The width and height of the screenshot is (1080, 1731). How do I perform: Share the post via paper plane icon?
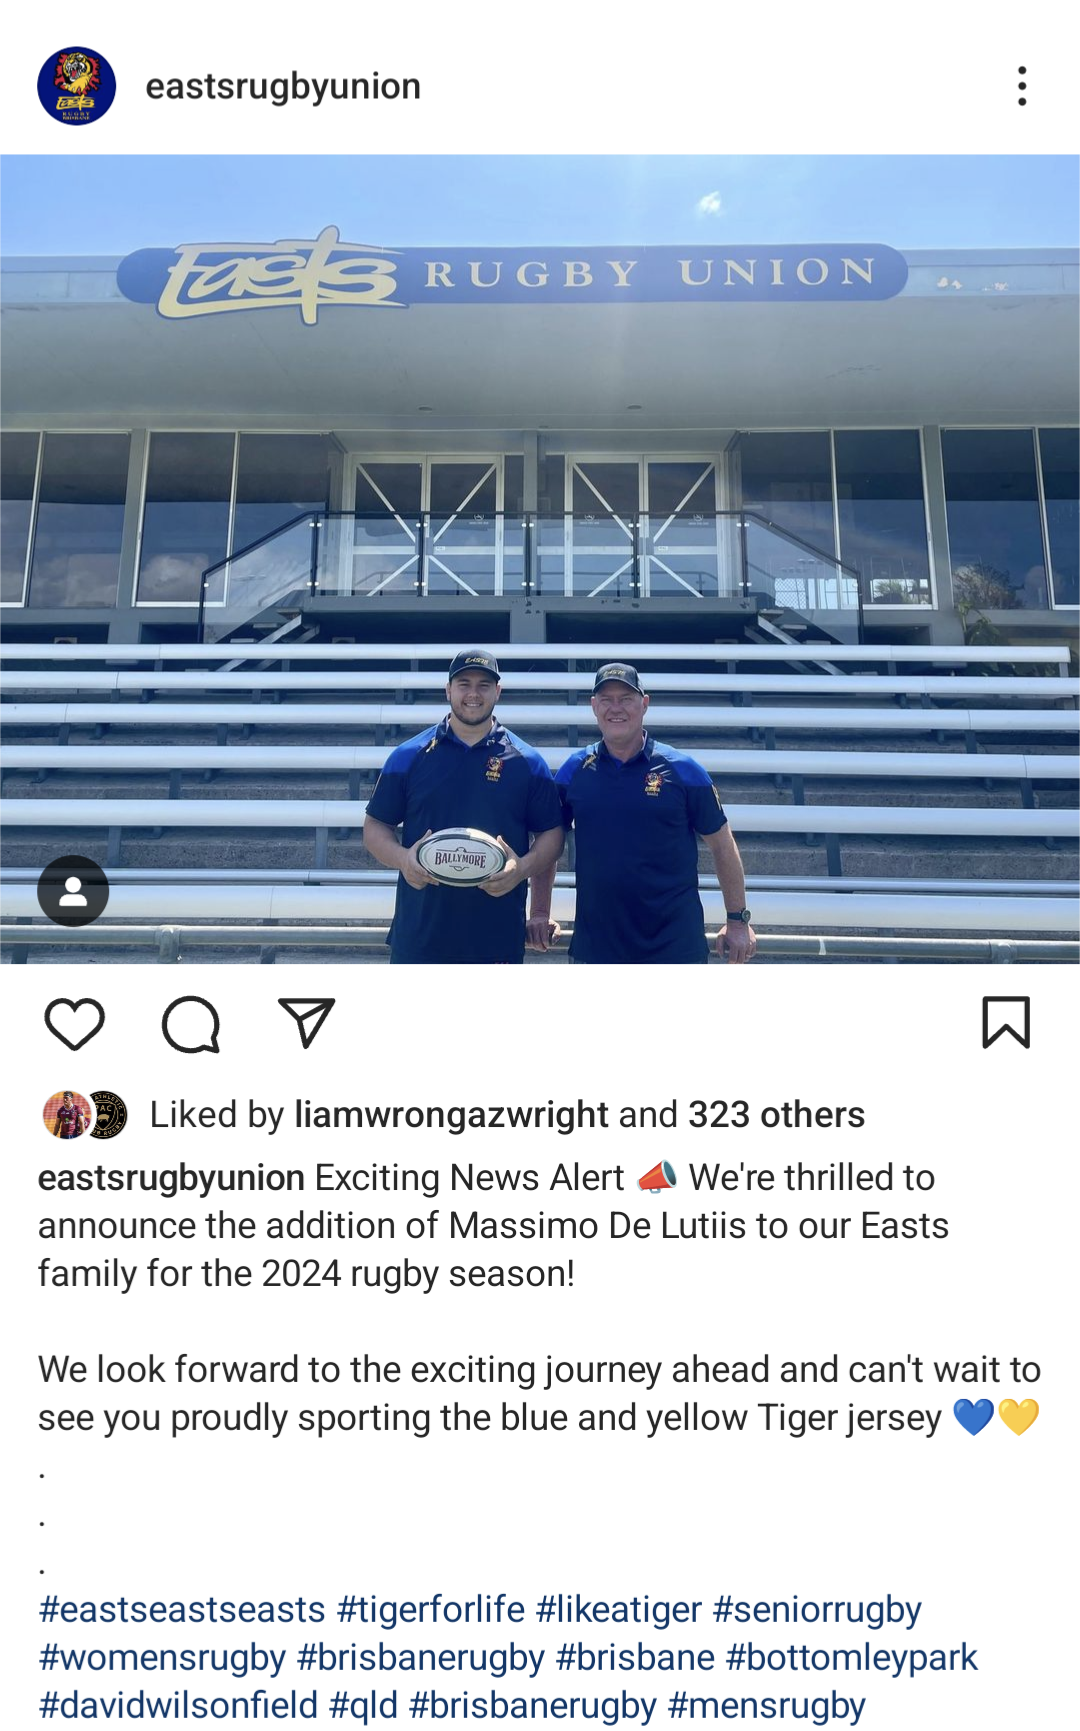pos(306,1023)
